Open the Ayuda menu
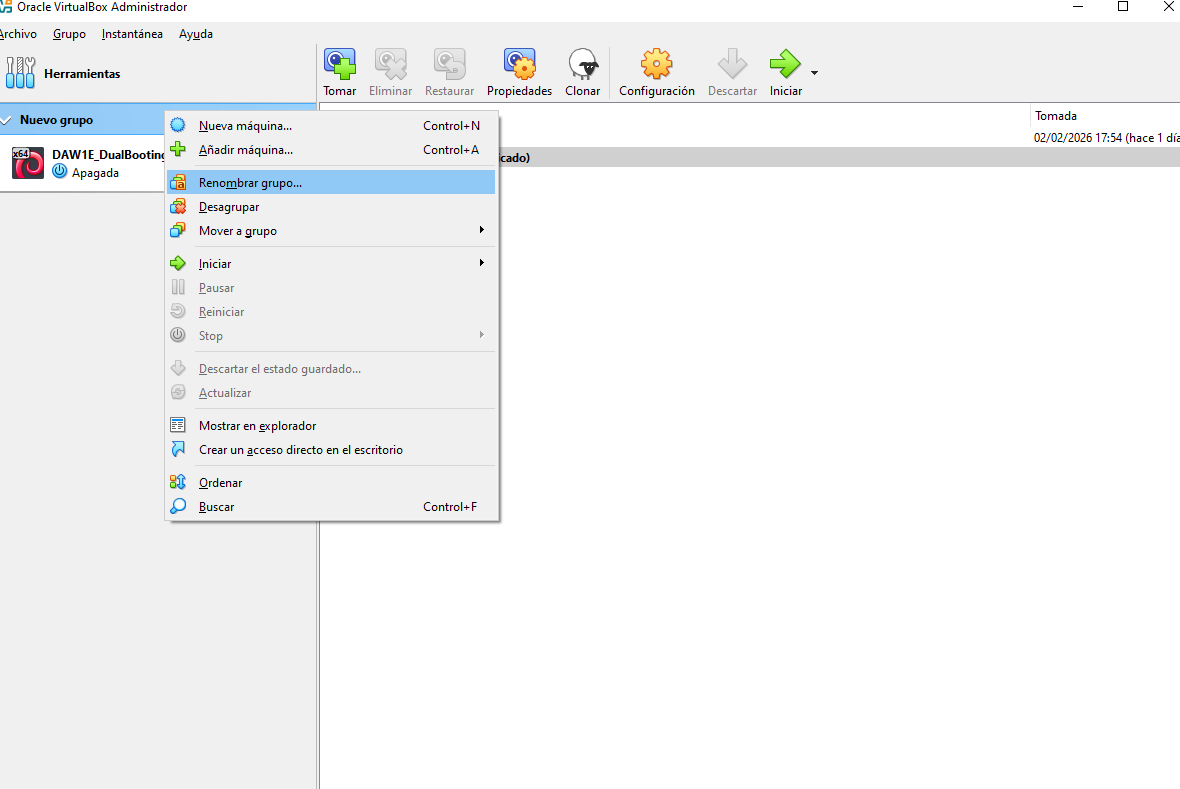The height and width of the screenshot is (789, 1180). (x=196, y=34)
